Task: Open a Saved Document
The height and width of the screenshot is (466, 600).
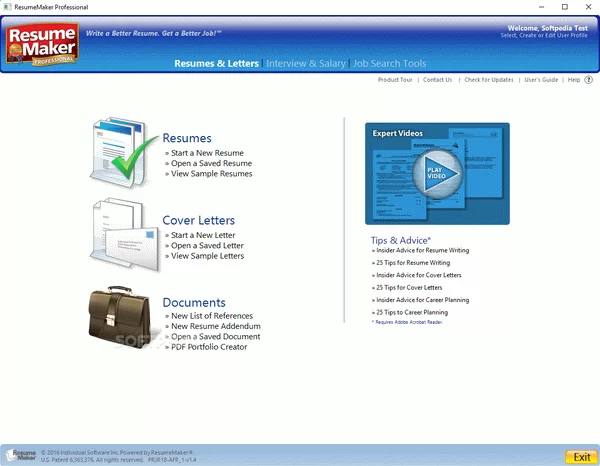Action: coord(213,337)
